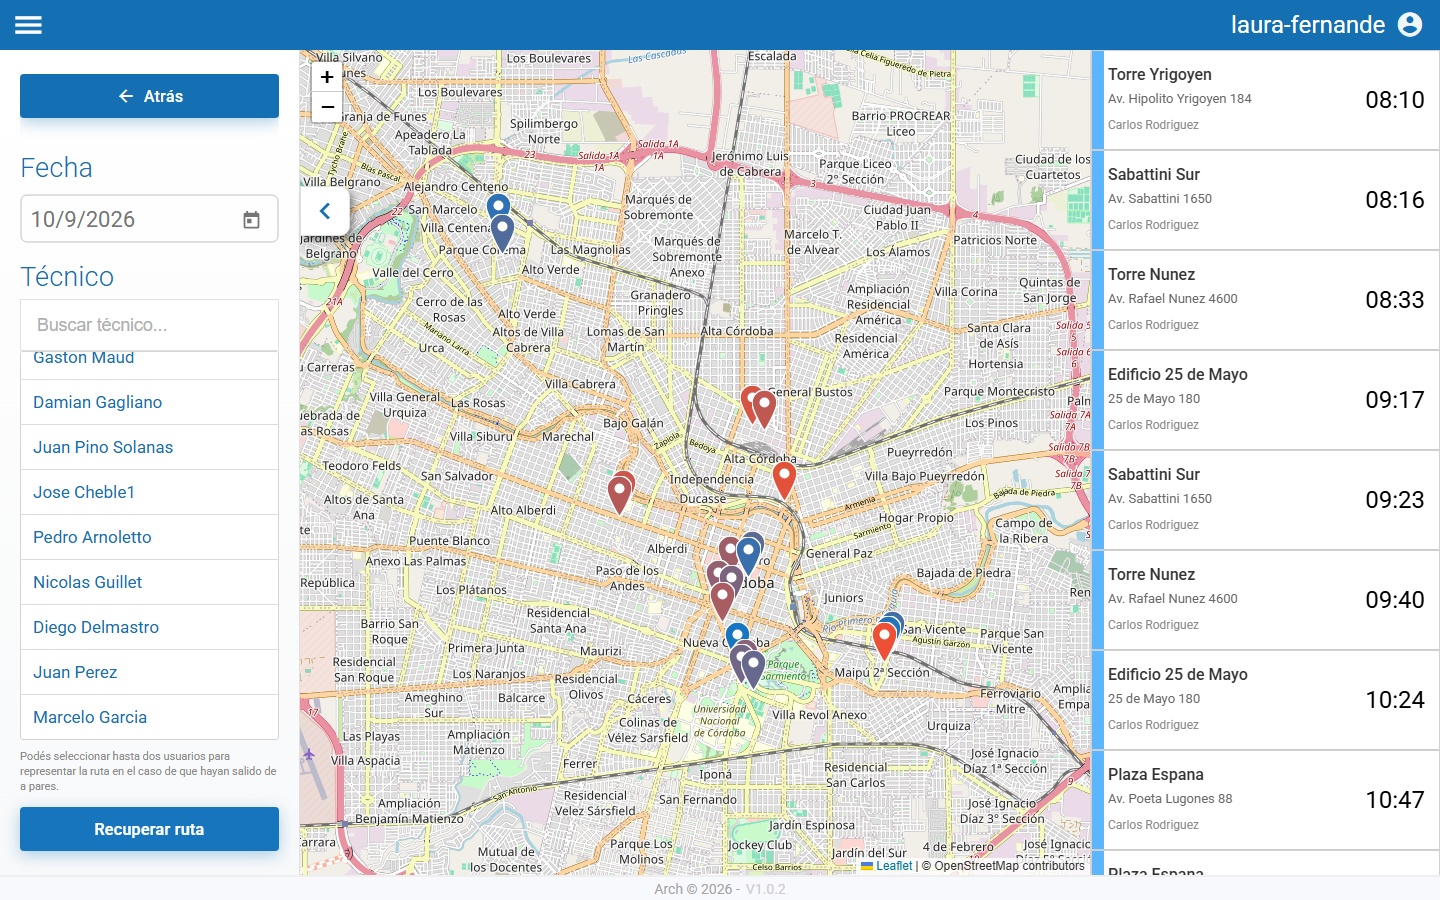This screenshot has width=1440, height=900.
Task: Select the red marker near Alto Alberdi
Action: pyautogui.click(x=620, y=495)
